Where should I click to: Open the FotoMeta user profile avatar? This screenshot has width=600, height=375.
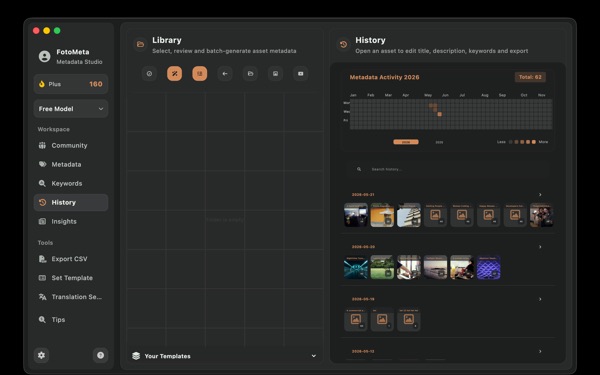pyautogui.click(x=44, y=56)
